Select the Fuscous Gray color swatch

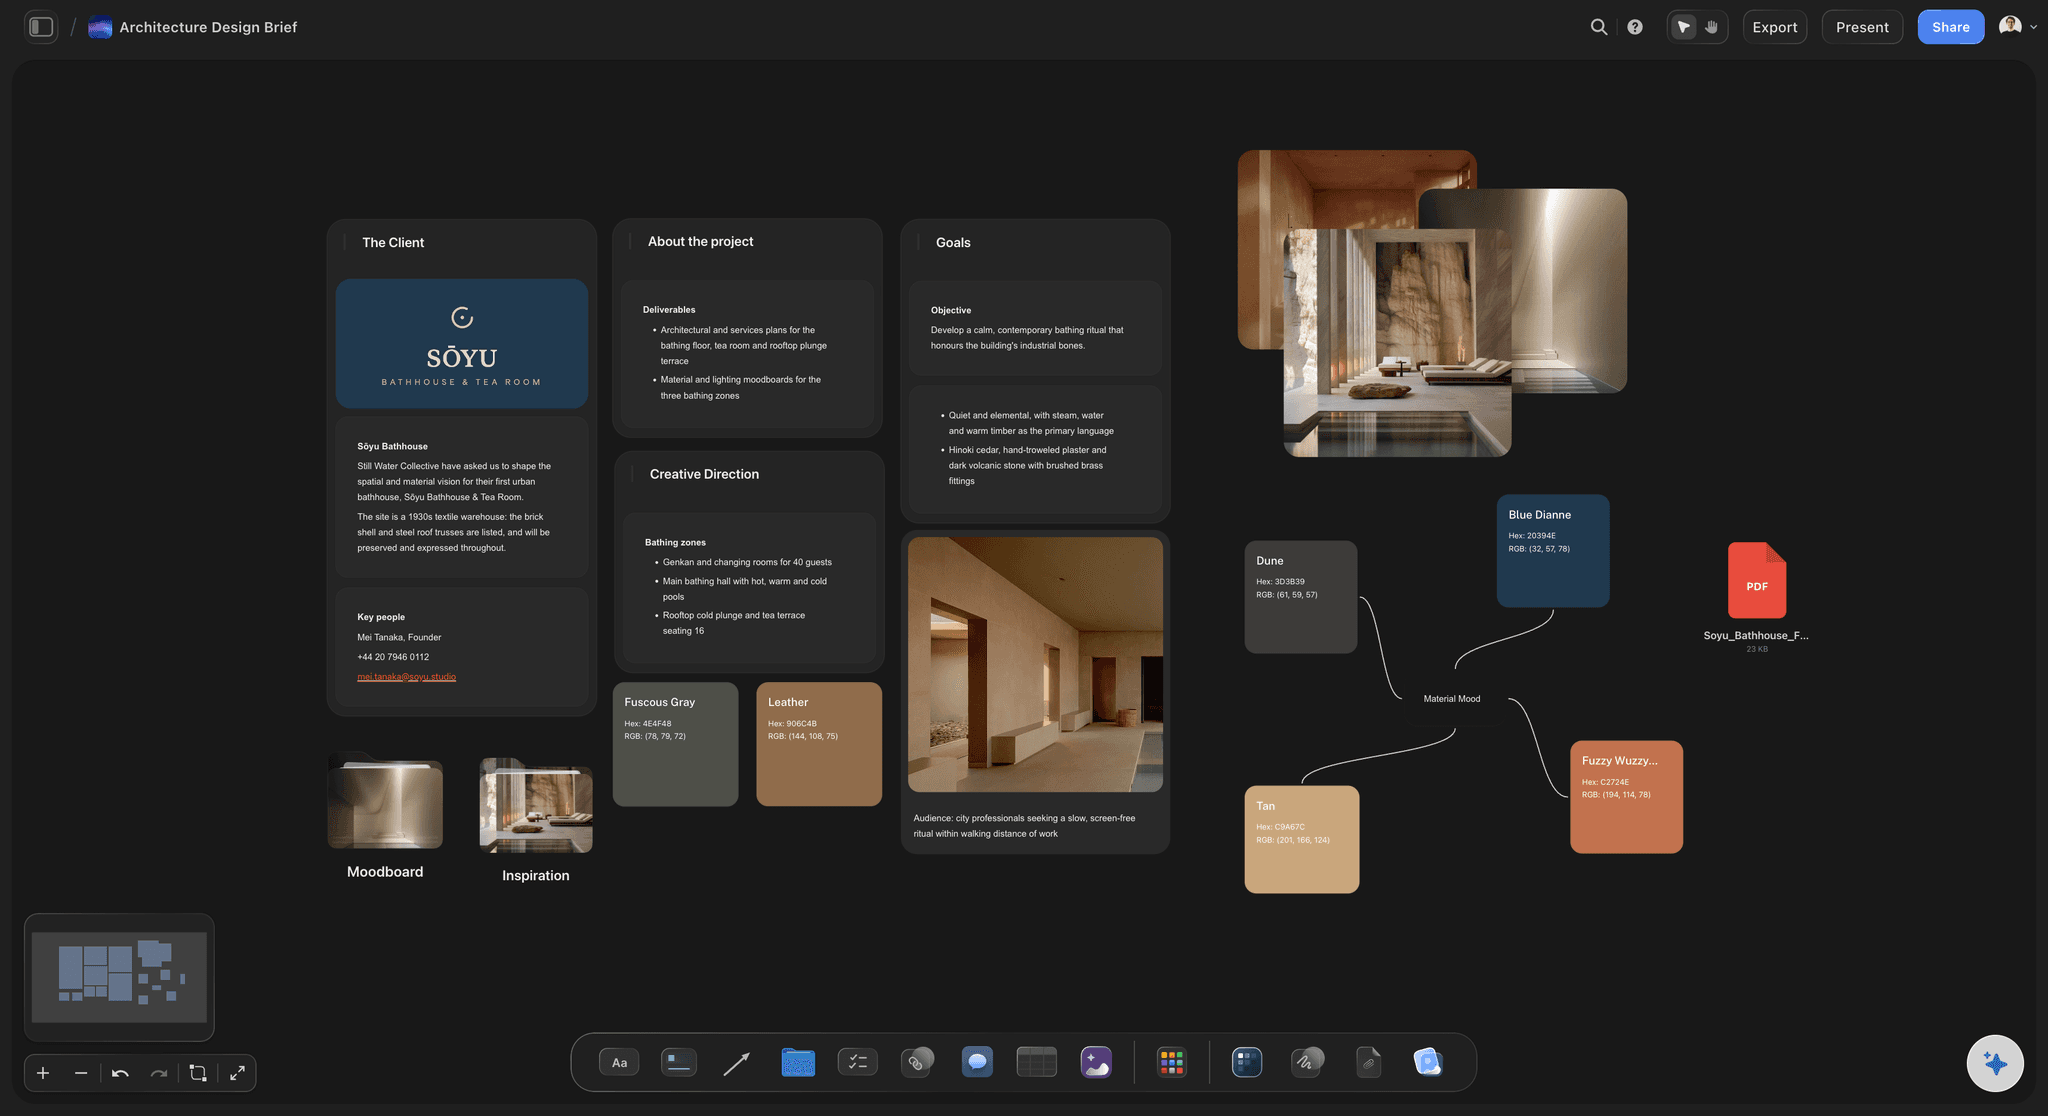pyautogui.click(x=675, y=744)
